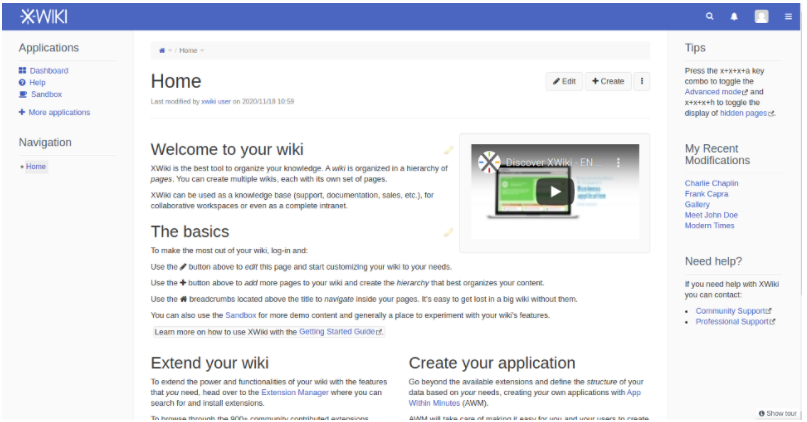
Task: Open the 'Charlie Chaplin' recent modification link
Action: (710, 183)
